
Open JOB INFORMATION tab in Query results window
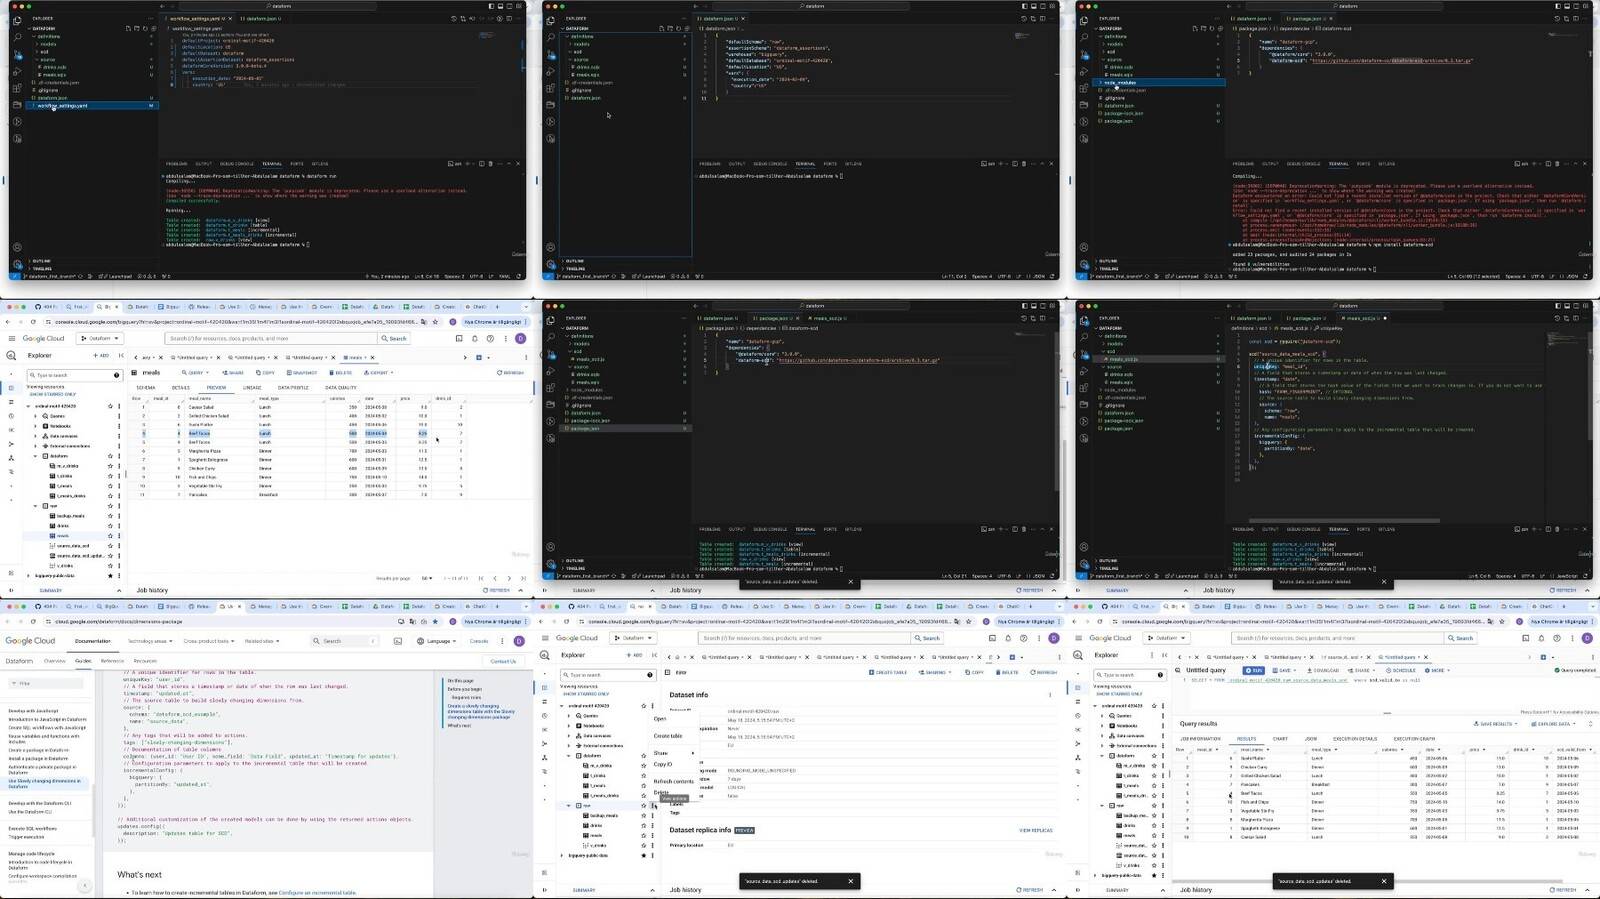click(x=1200, y=738)
